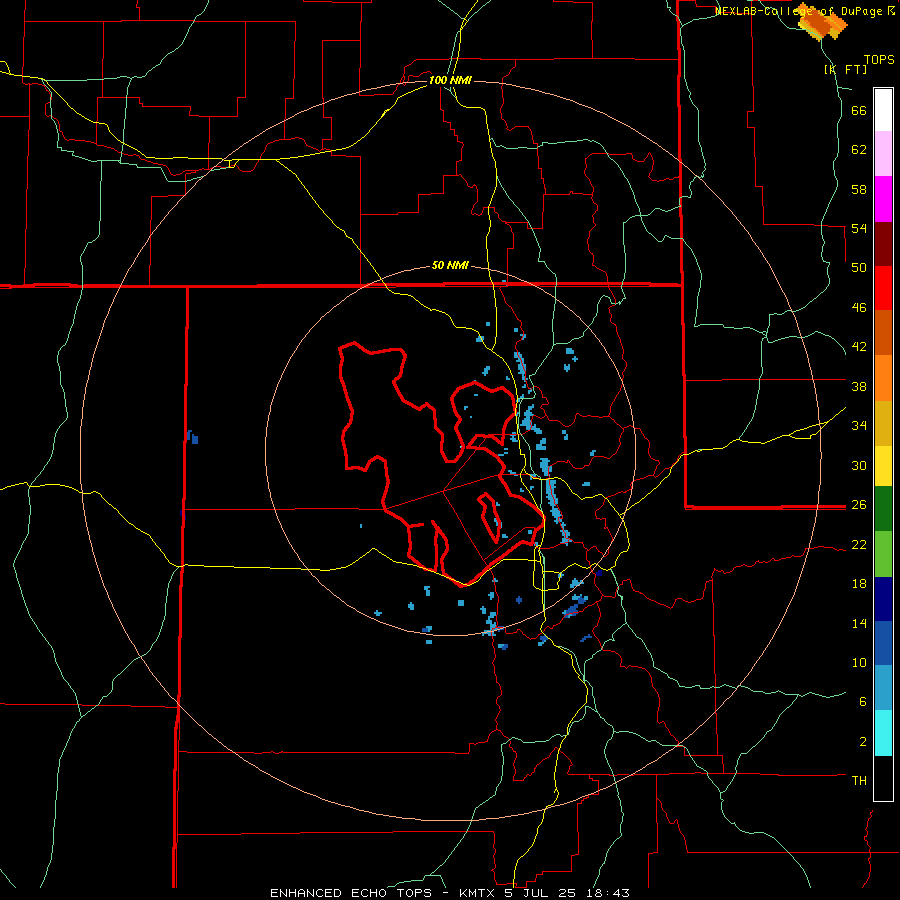Click the 58 scale value
The image size is (900, 900).
pos(859,189)
